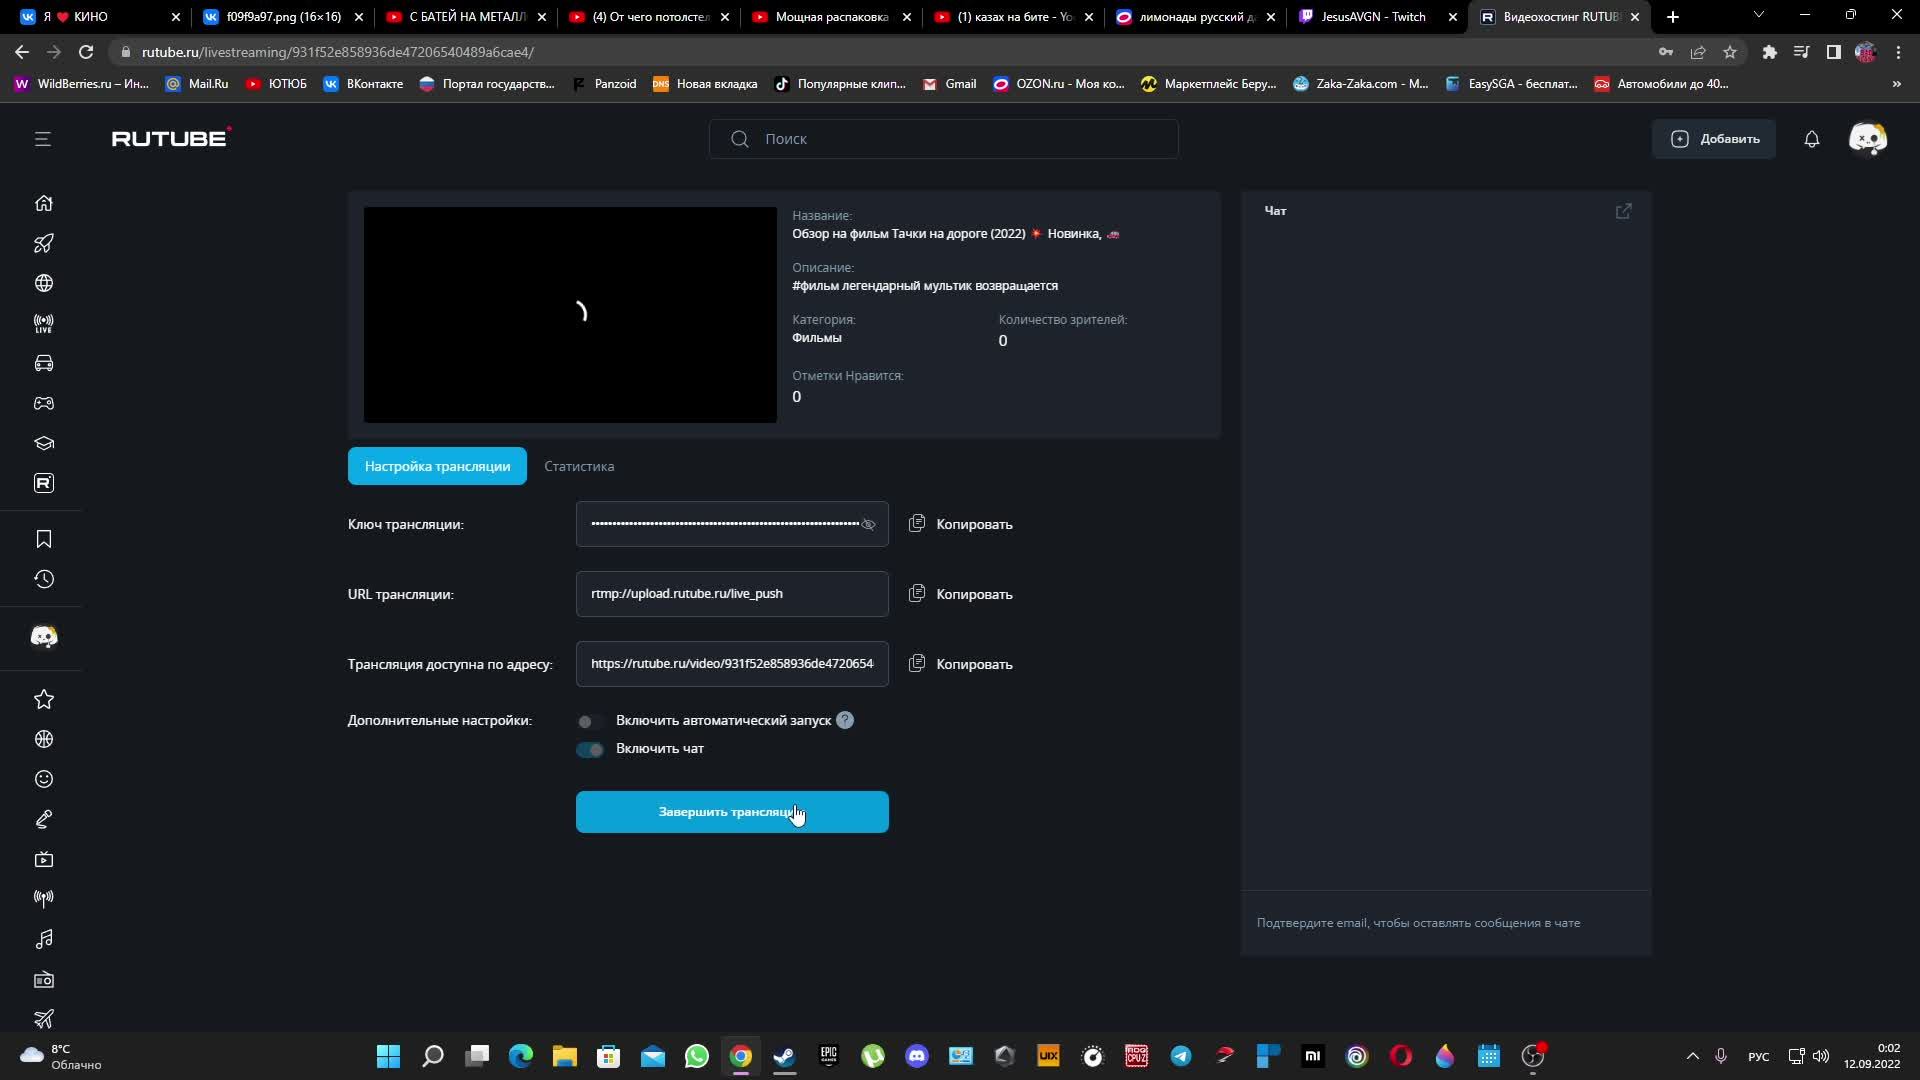
Task: Open the hamburger menu next to RUTUBE logo
Action: coord(42,139)
